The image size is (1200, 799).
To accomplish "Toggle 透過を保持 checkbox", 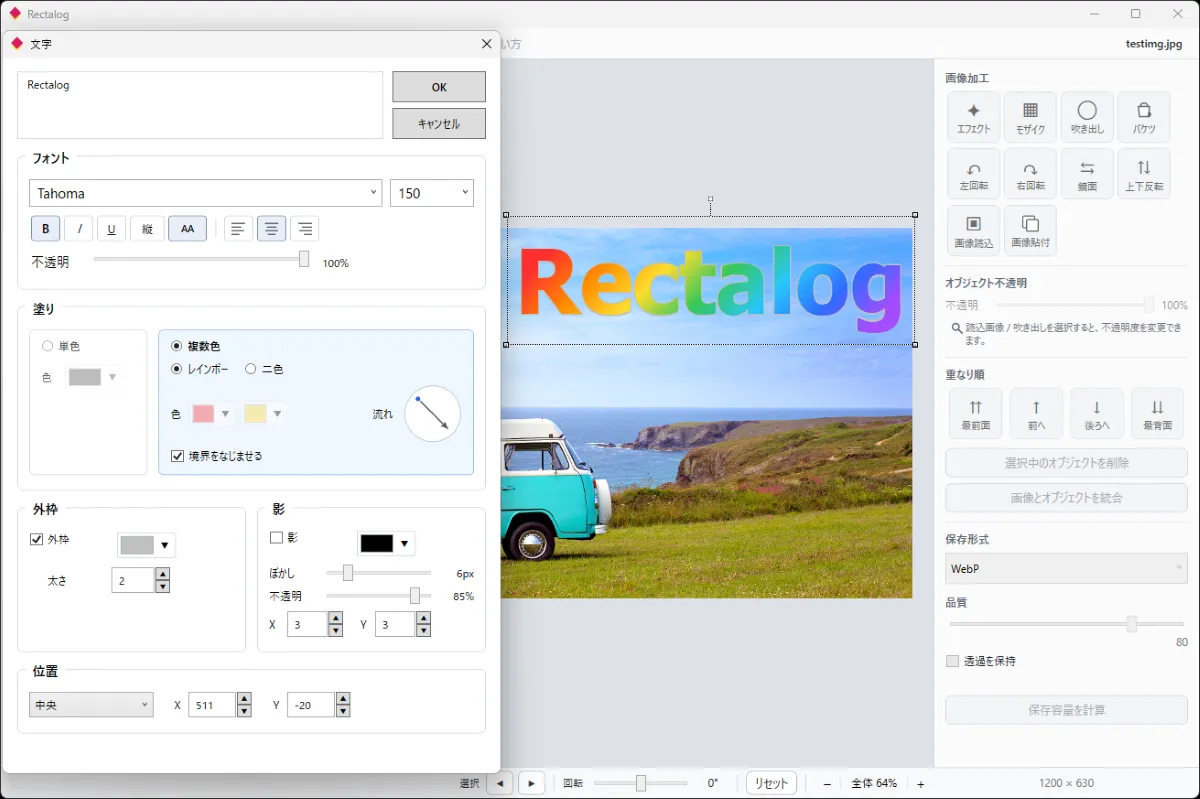I will pyautogui.click(x=981, y=661).
